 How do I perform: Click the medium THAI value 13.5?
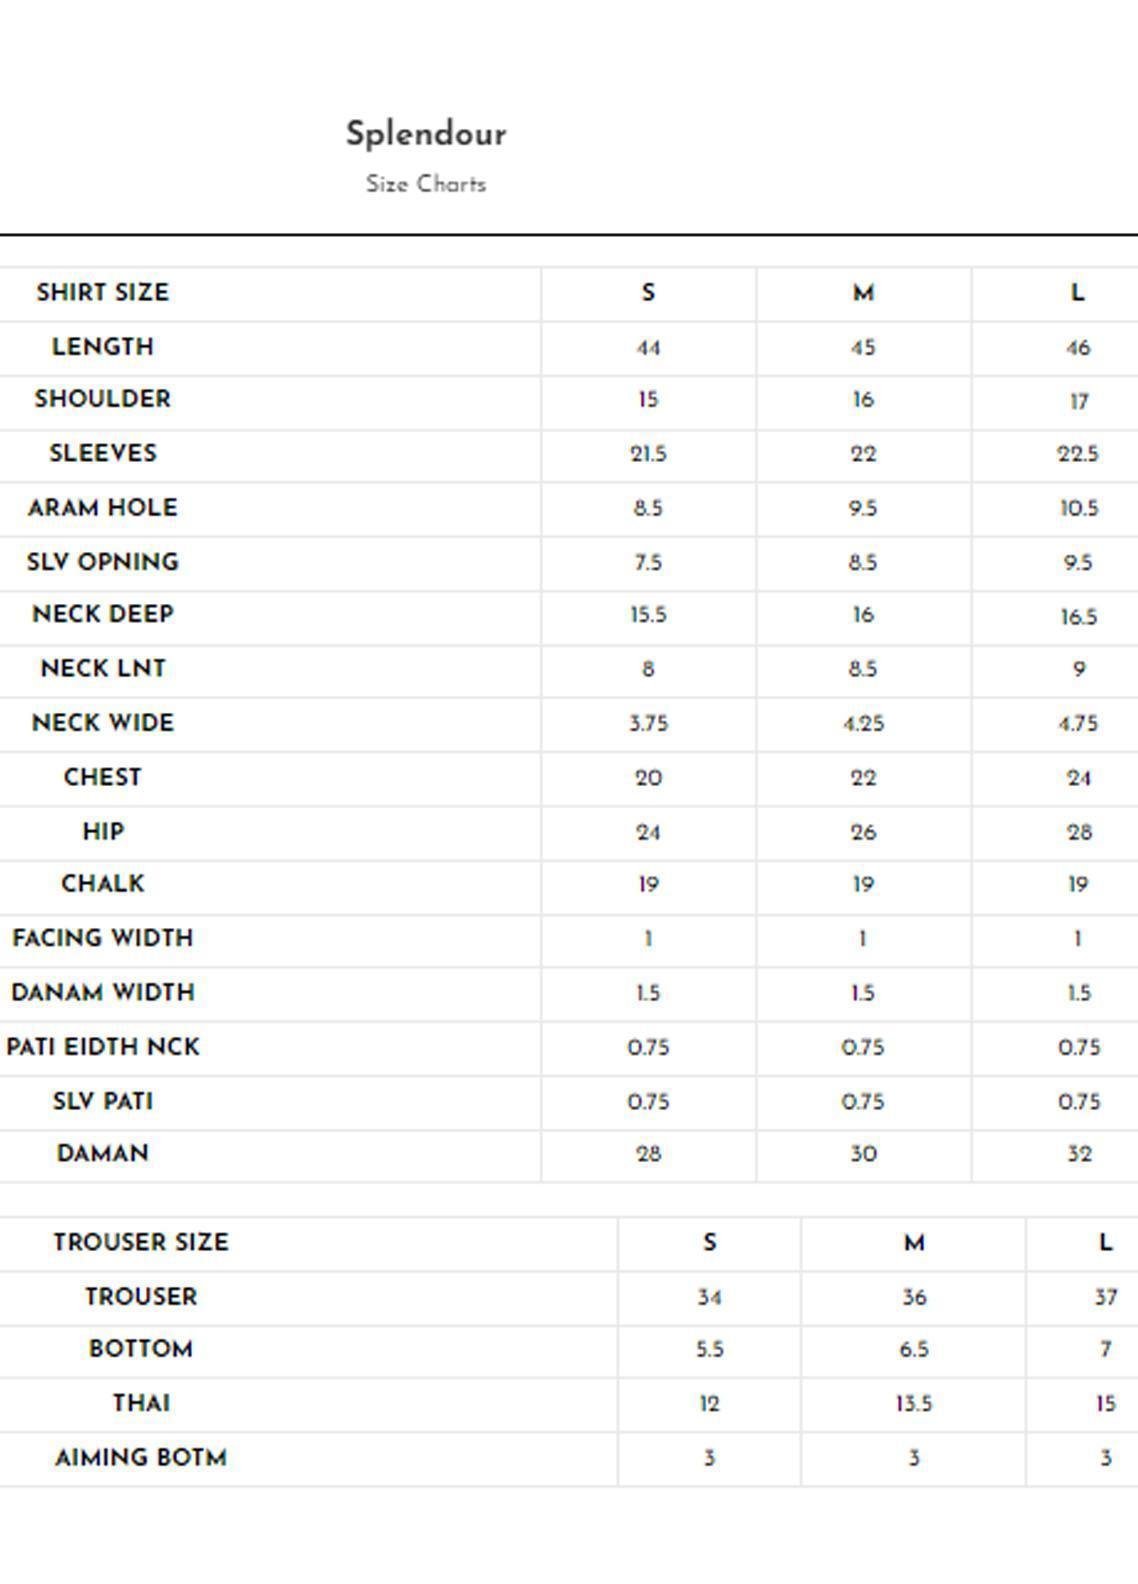pyautogui.click(x=914, y=1404)
